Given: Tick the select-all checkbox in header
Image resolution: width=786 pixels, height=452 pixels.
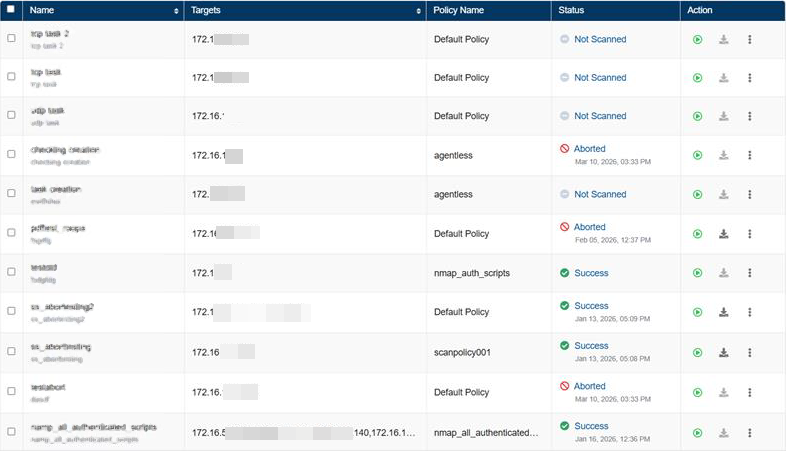Looking at the screenshot, I should 11,9.
